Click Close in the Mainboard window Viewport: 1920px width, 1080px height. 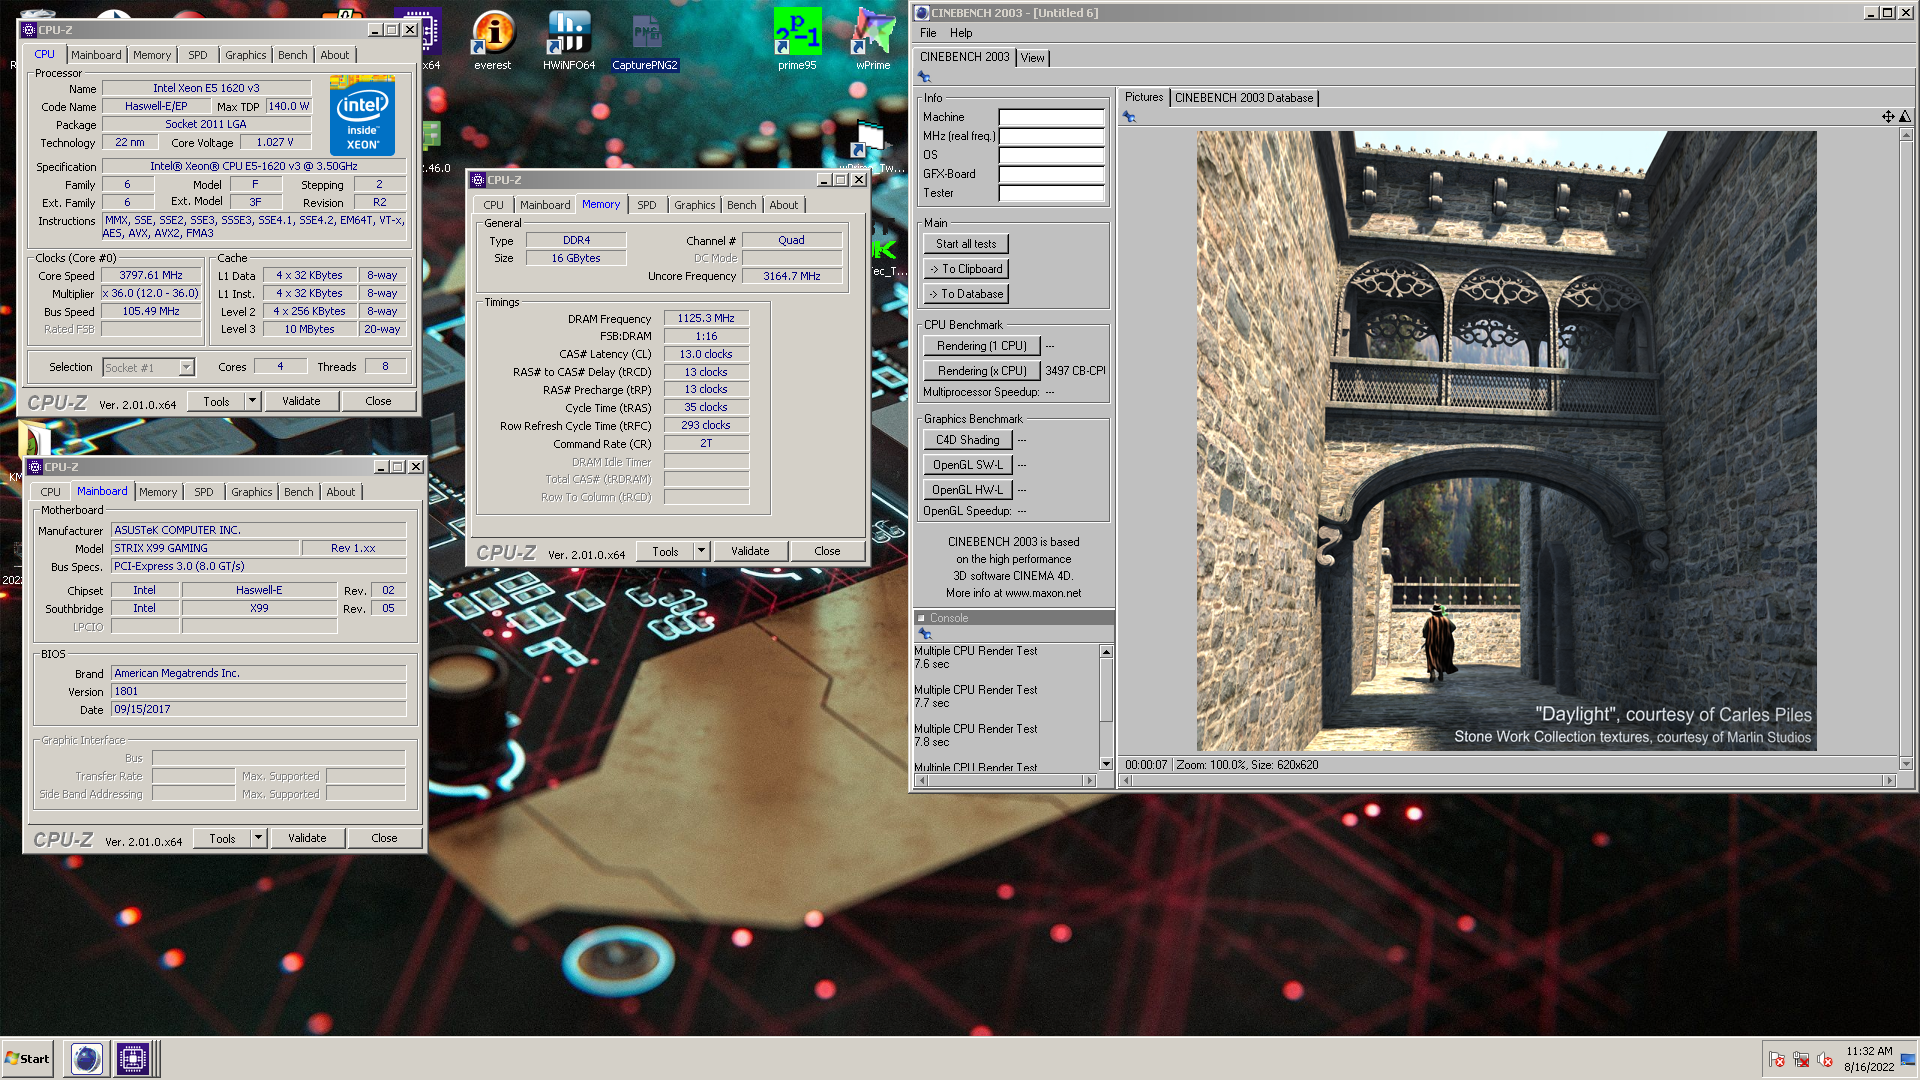click(x=384, y=838)
